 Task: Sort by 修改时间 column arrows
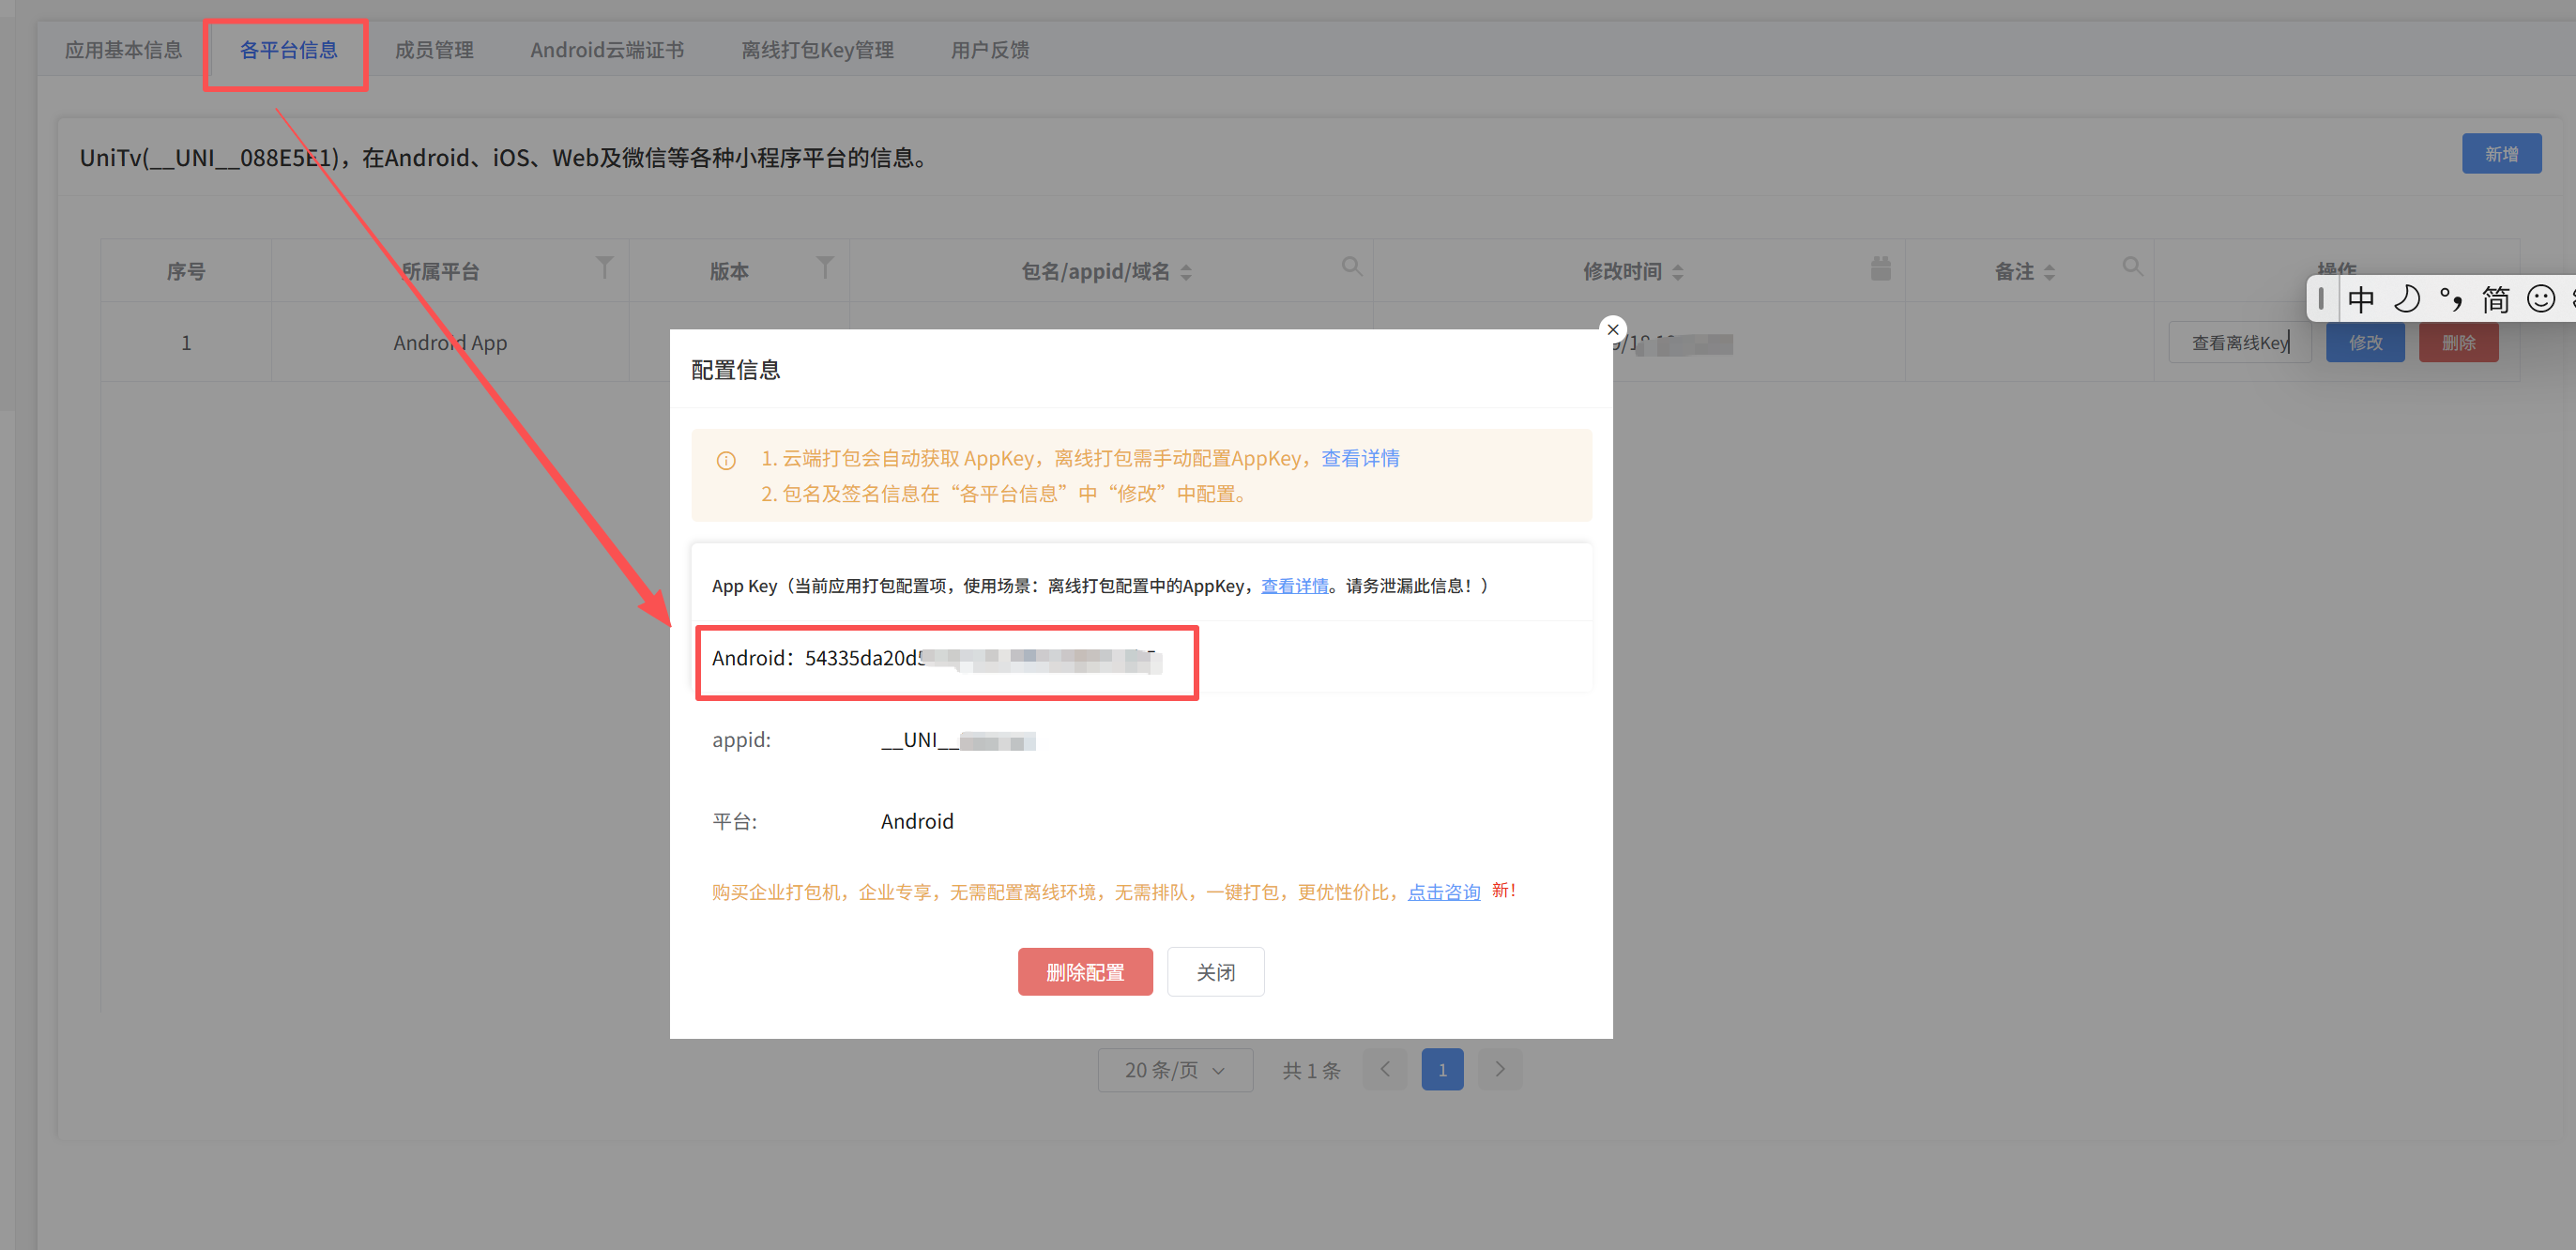(x=1678, y=272)
